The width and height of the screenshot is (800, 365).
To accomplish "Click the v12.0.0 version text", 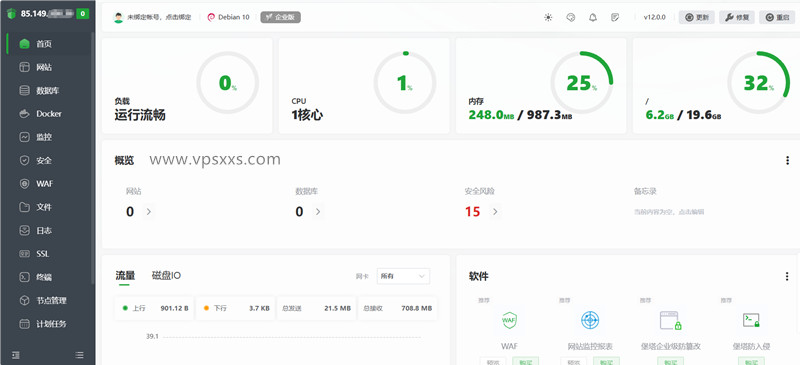I will (x=655, y=17).
